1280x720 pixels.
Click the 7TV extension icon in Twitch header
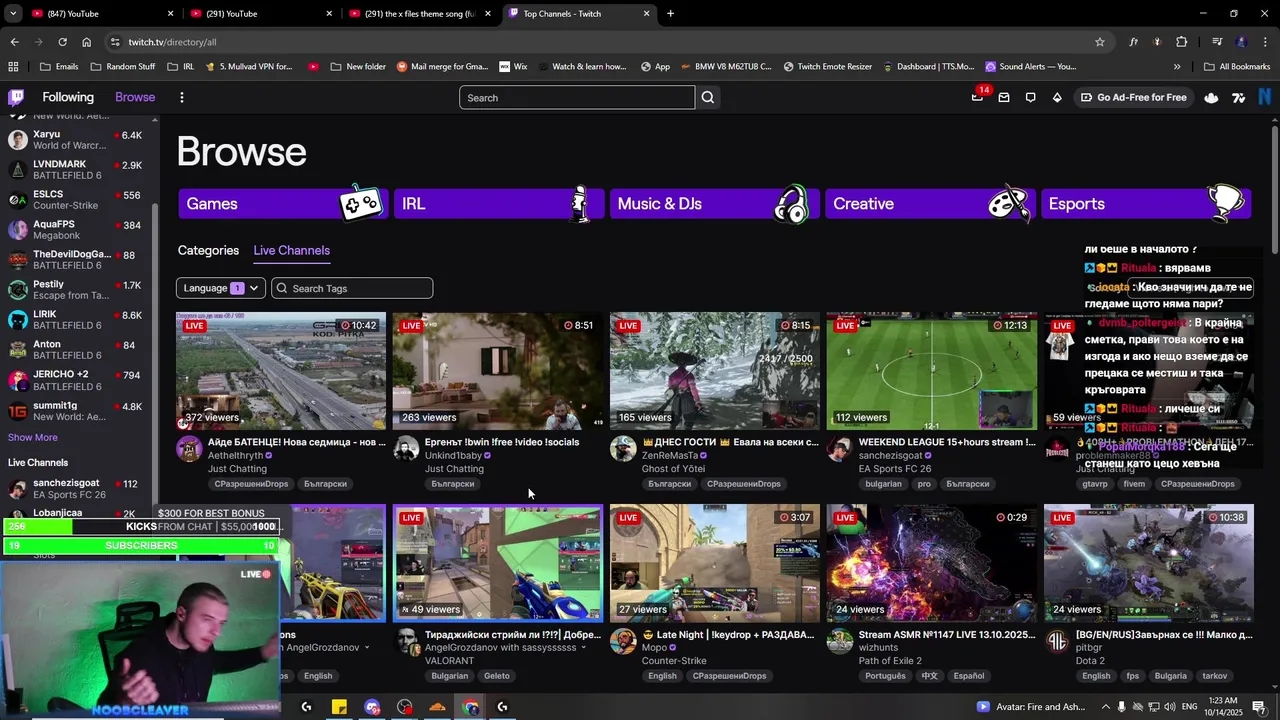1239,97
